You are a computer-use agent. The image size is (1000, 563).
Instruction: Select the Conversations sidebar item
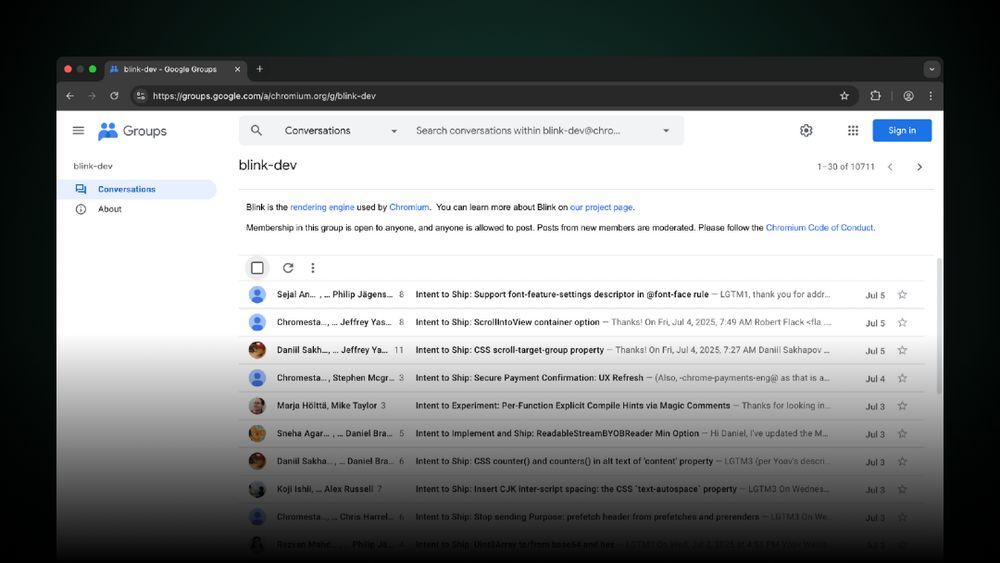[137, 189]
